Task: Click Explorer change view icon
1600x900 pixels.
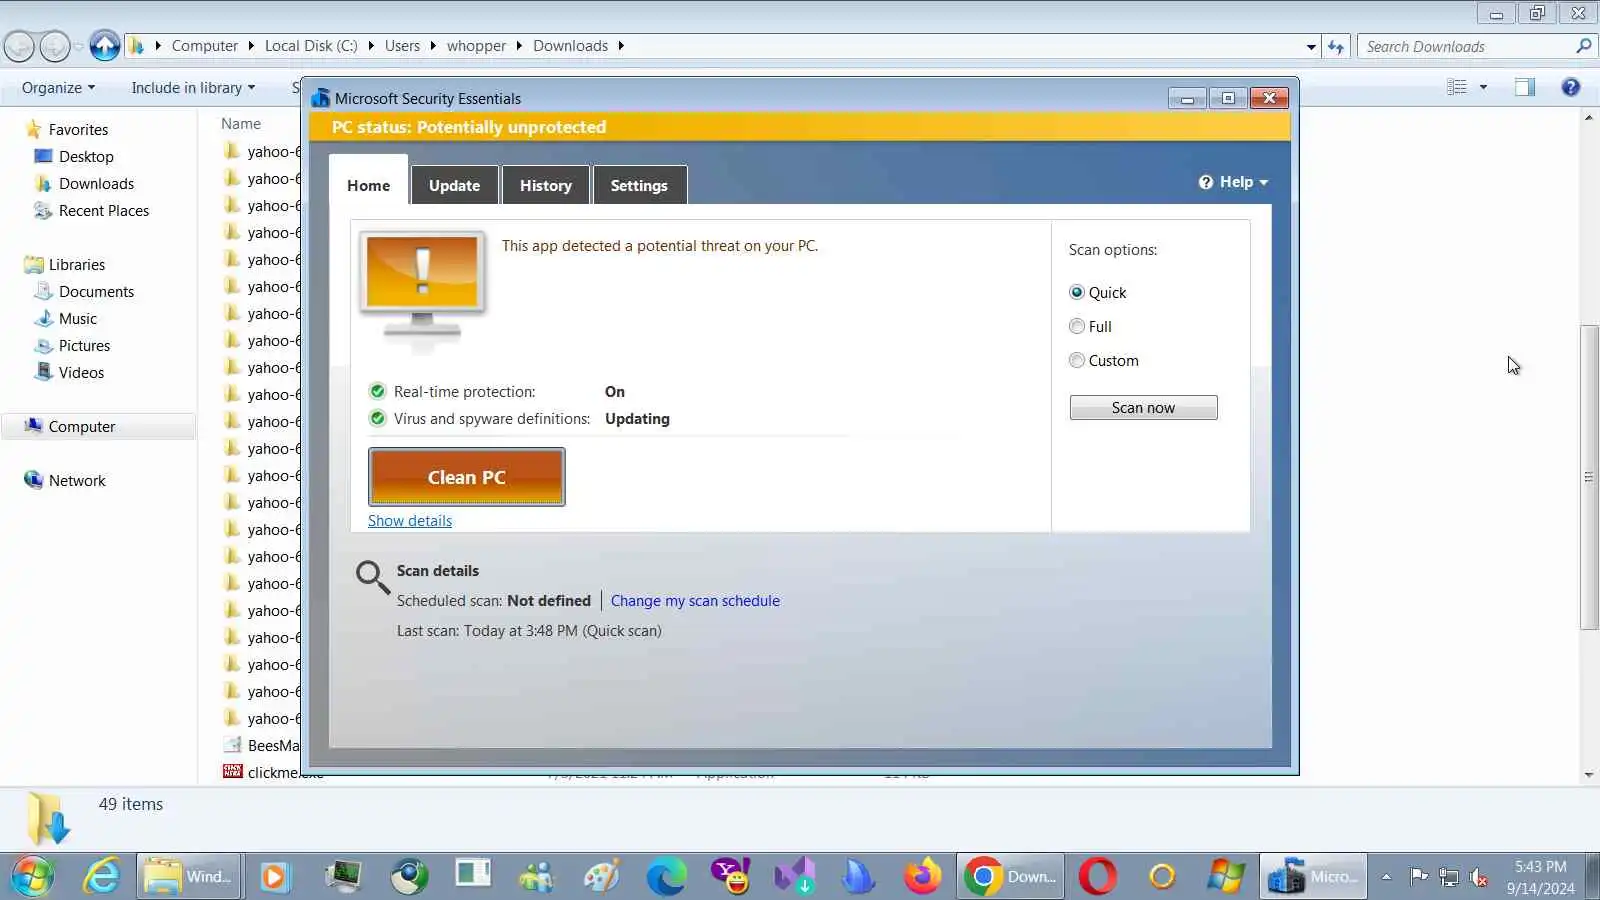Action: [x=1457, y=87]
